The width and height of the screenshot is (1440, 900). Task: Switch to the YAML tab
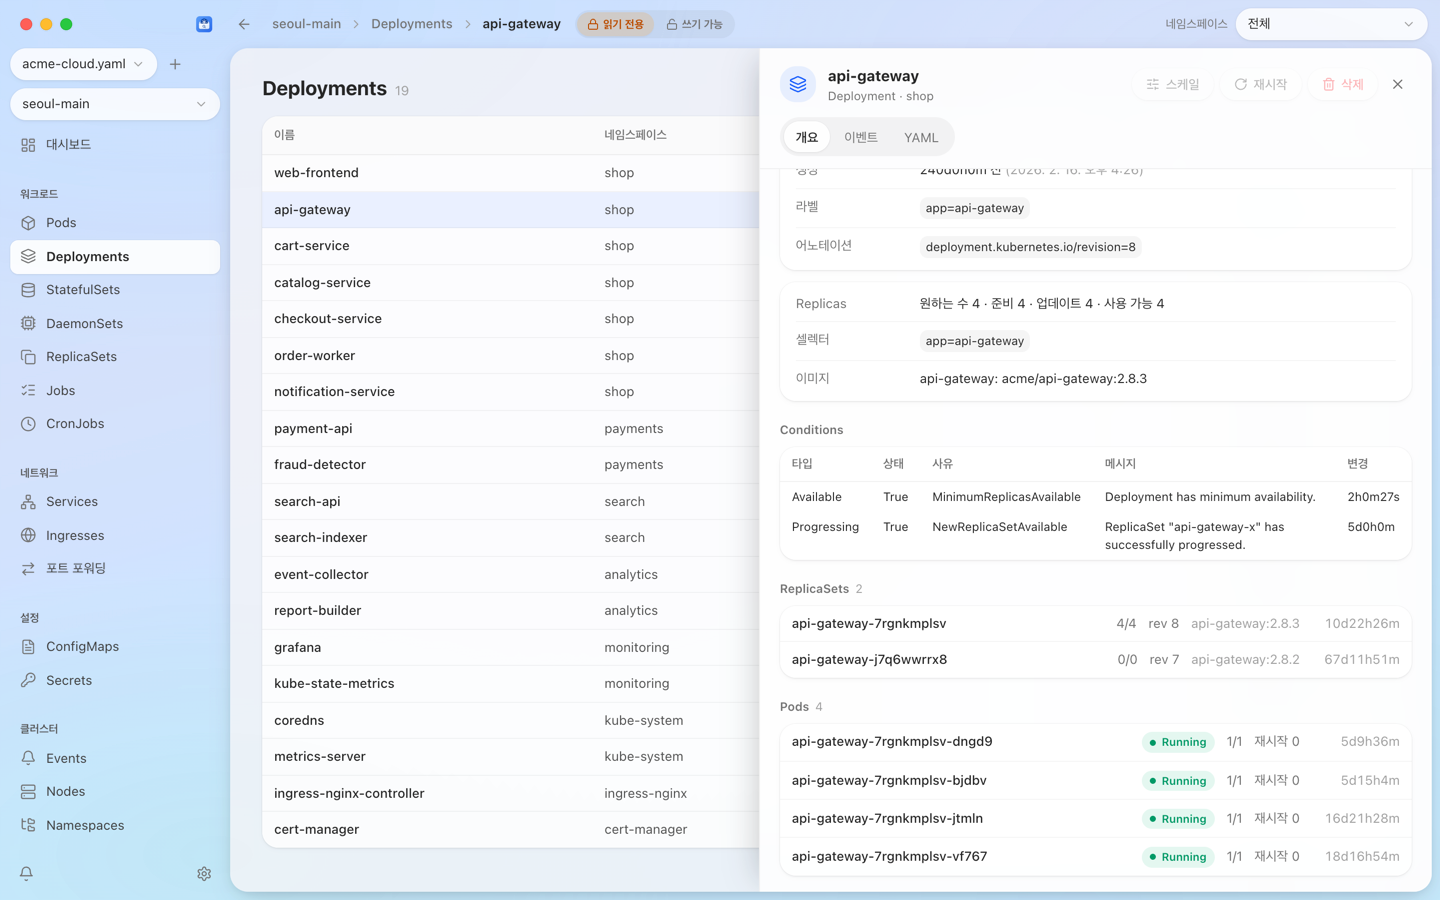click(921, 137)
